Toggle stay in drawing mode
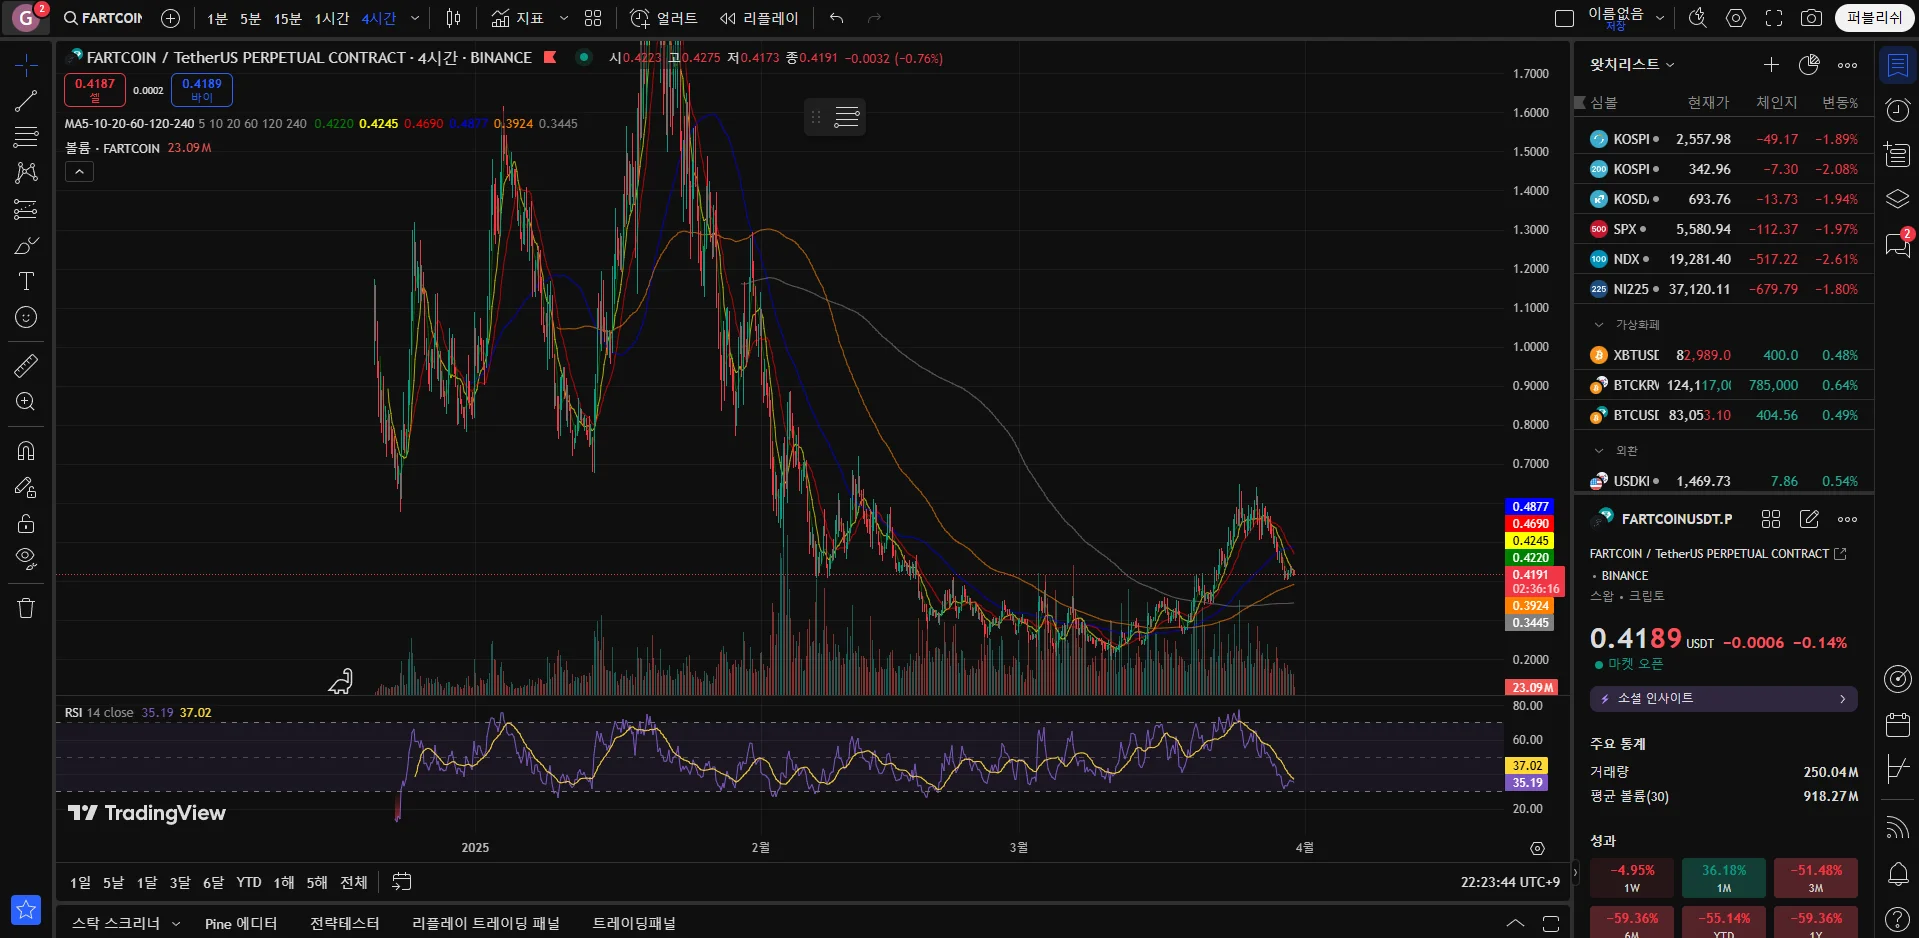 pos(26,487)
